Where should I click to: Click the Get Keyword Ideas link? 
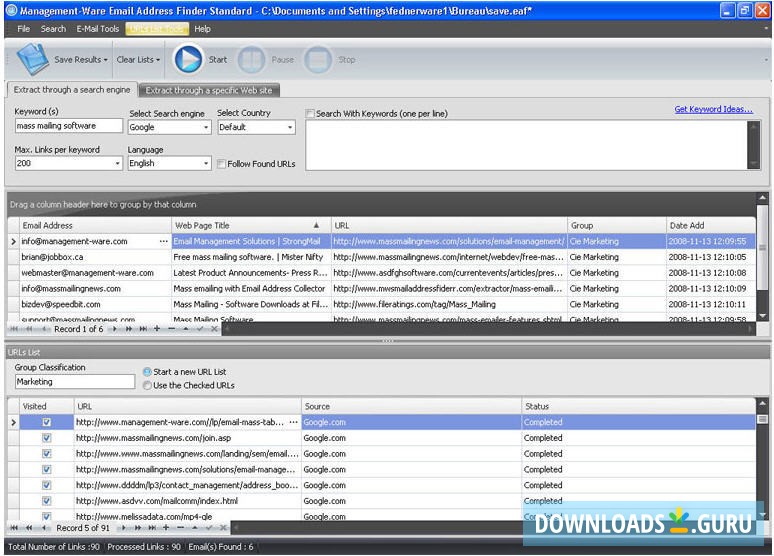click(x=713, y=110)
